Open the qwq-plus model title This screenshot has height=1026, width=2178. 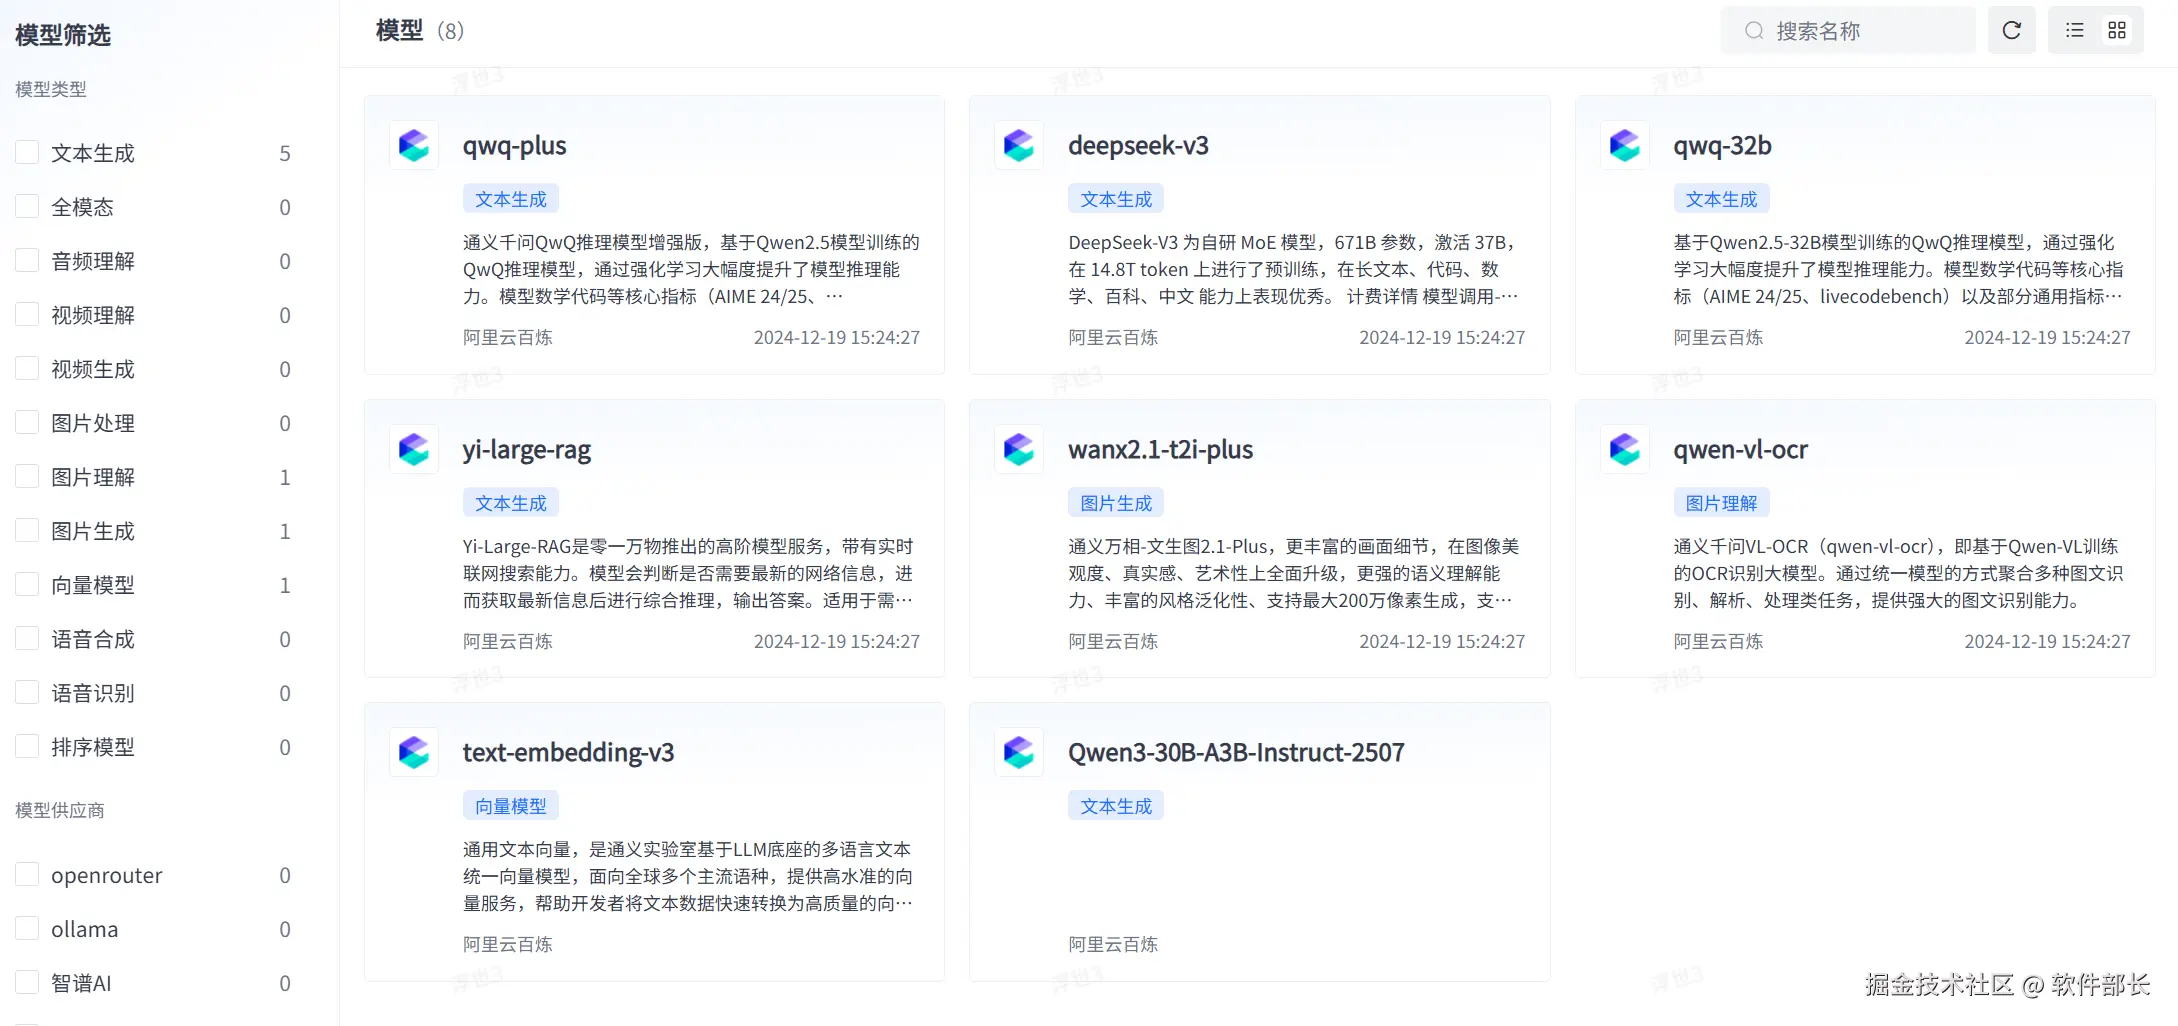(x=514, y=146)
